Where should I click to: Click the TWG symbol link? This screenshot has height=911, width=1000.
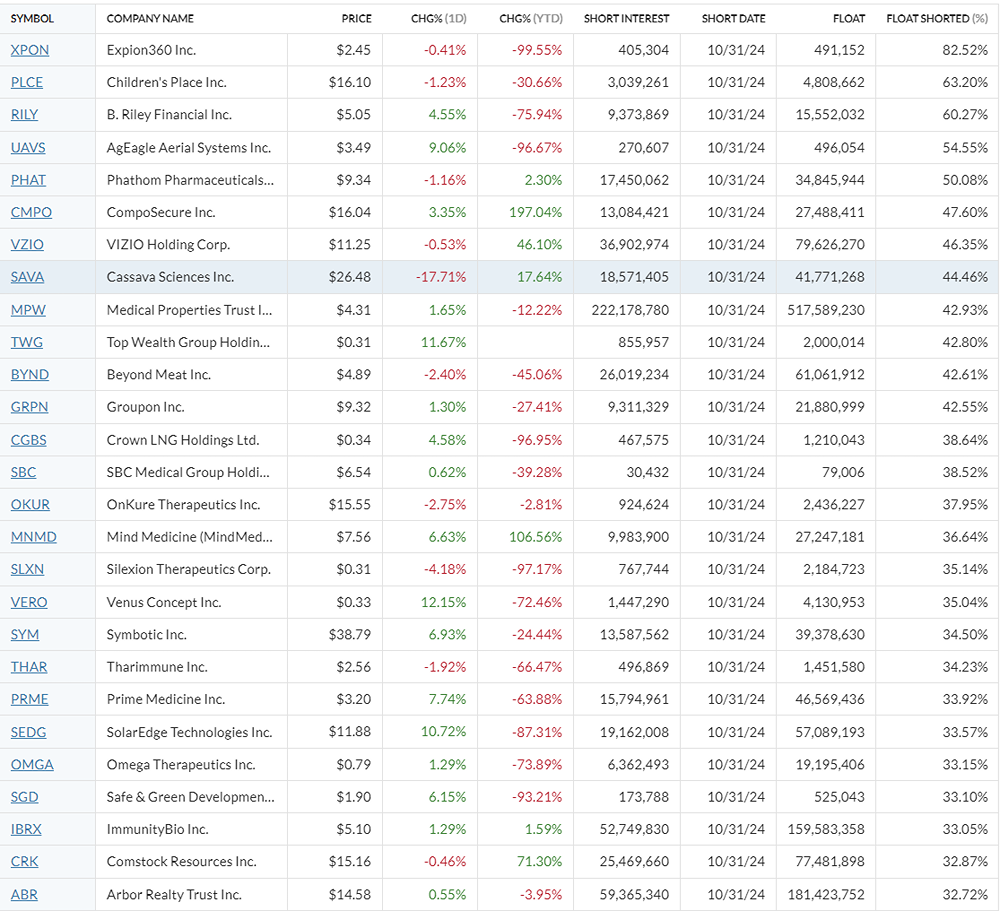pyautogui.click(x=27, y=343)
